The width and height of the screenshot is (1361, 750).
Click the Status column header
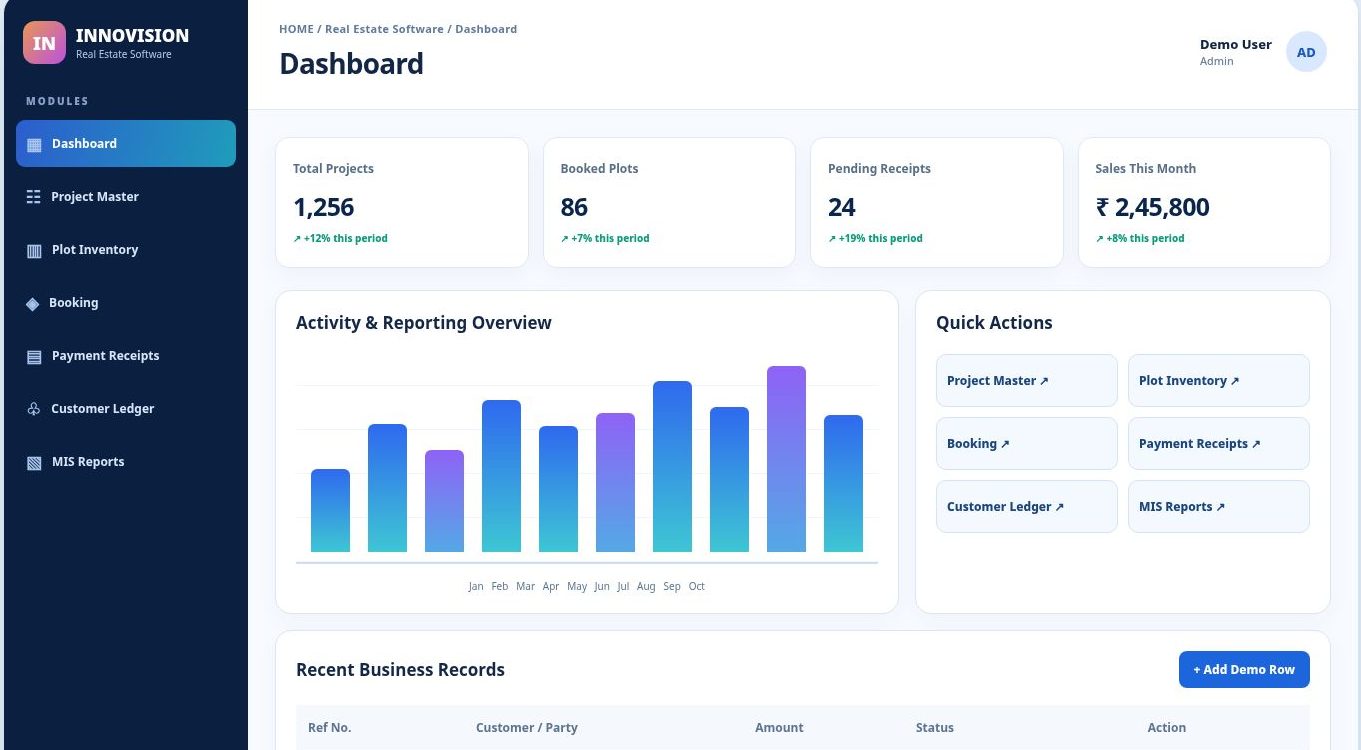click(x=935, y=728)
